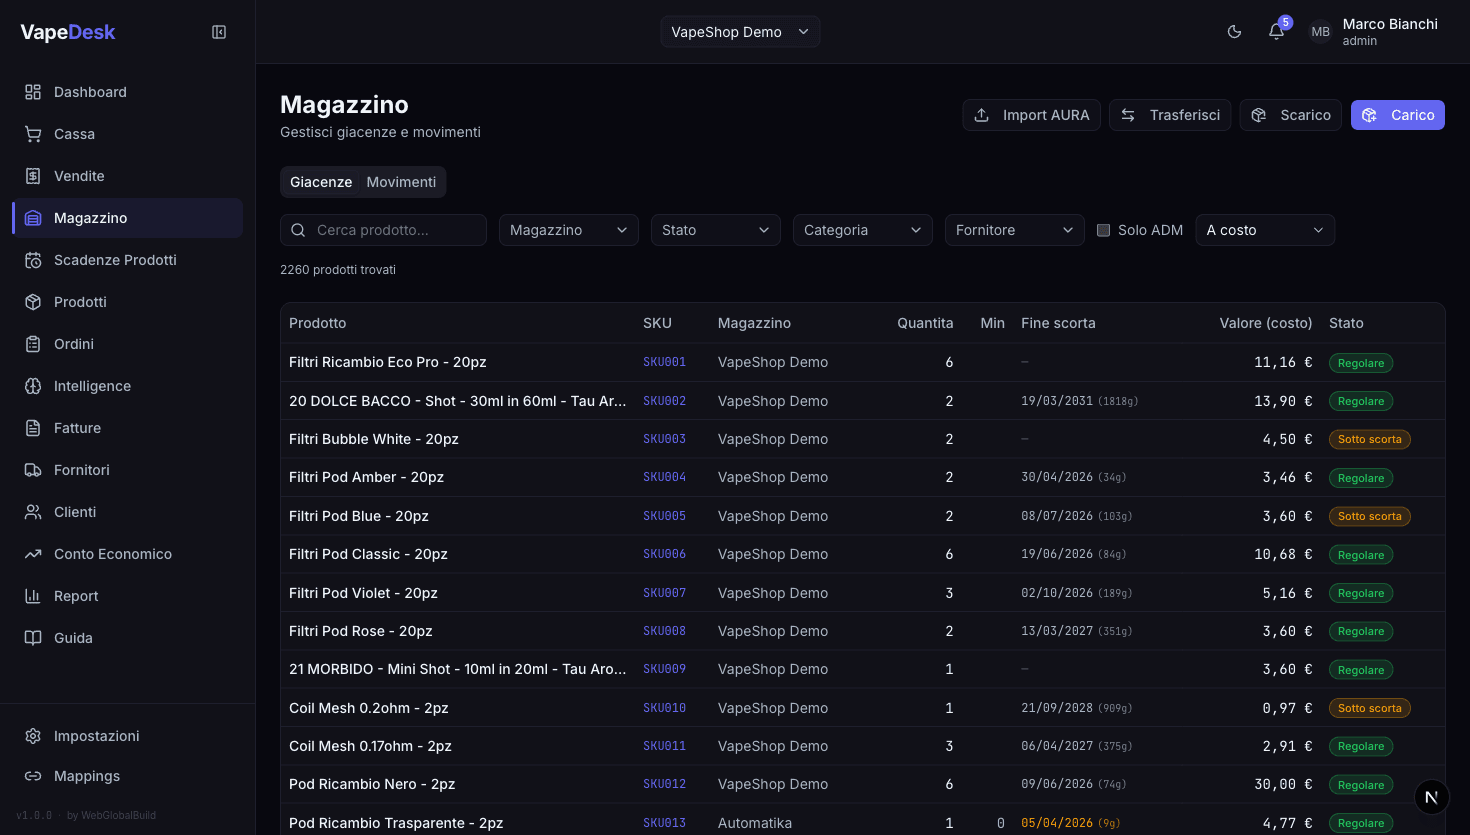Screen dimensions: 1470x835
Task: Open the notifications bell
Action: (x=1276, y=32)
